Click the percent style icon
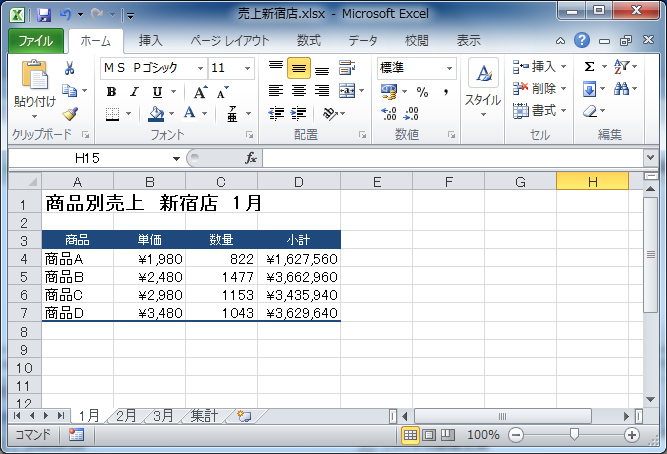Viewport: 667px width, 454px height. pos(422,92)
